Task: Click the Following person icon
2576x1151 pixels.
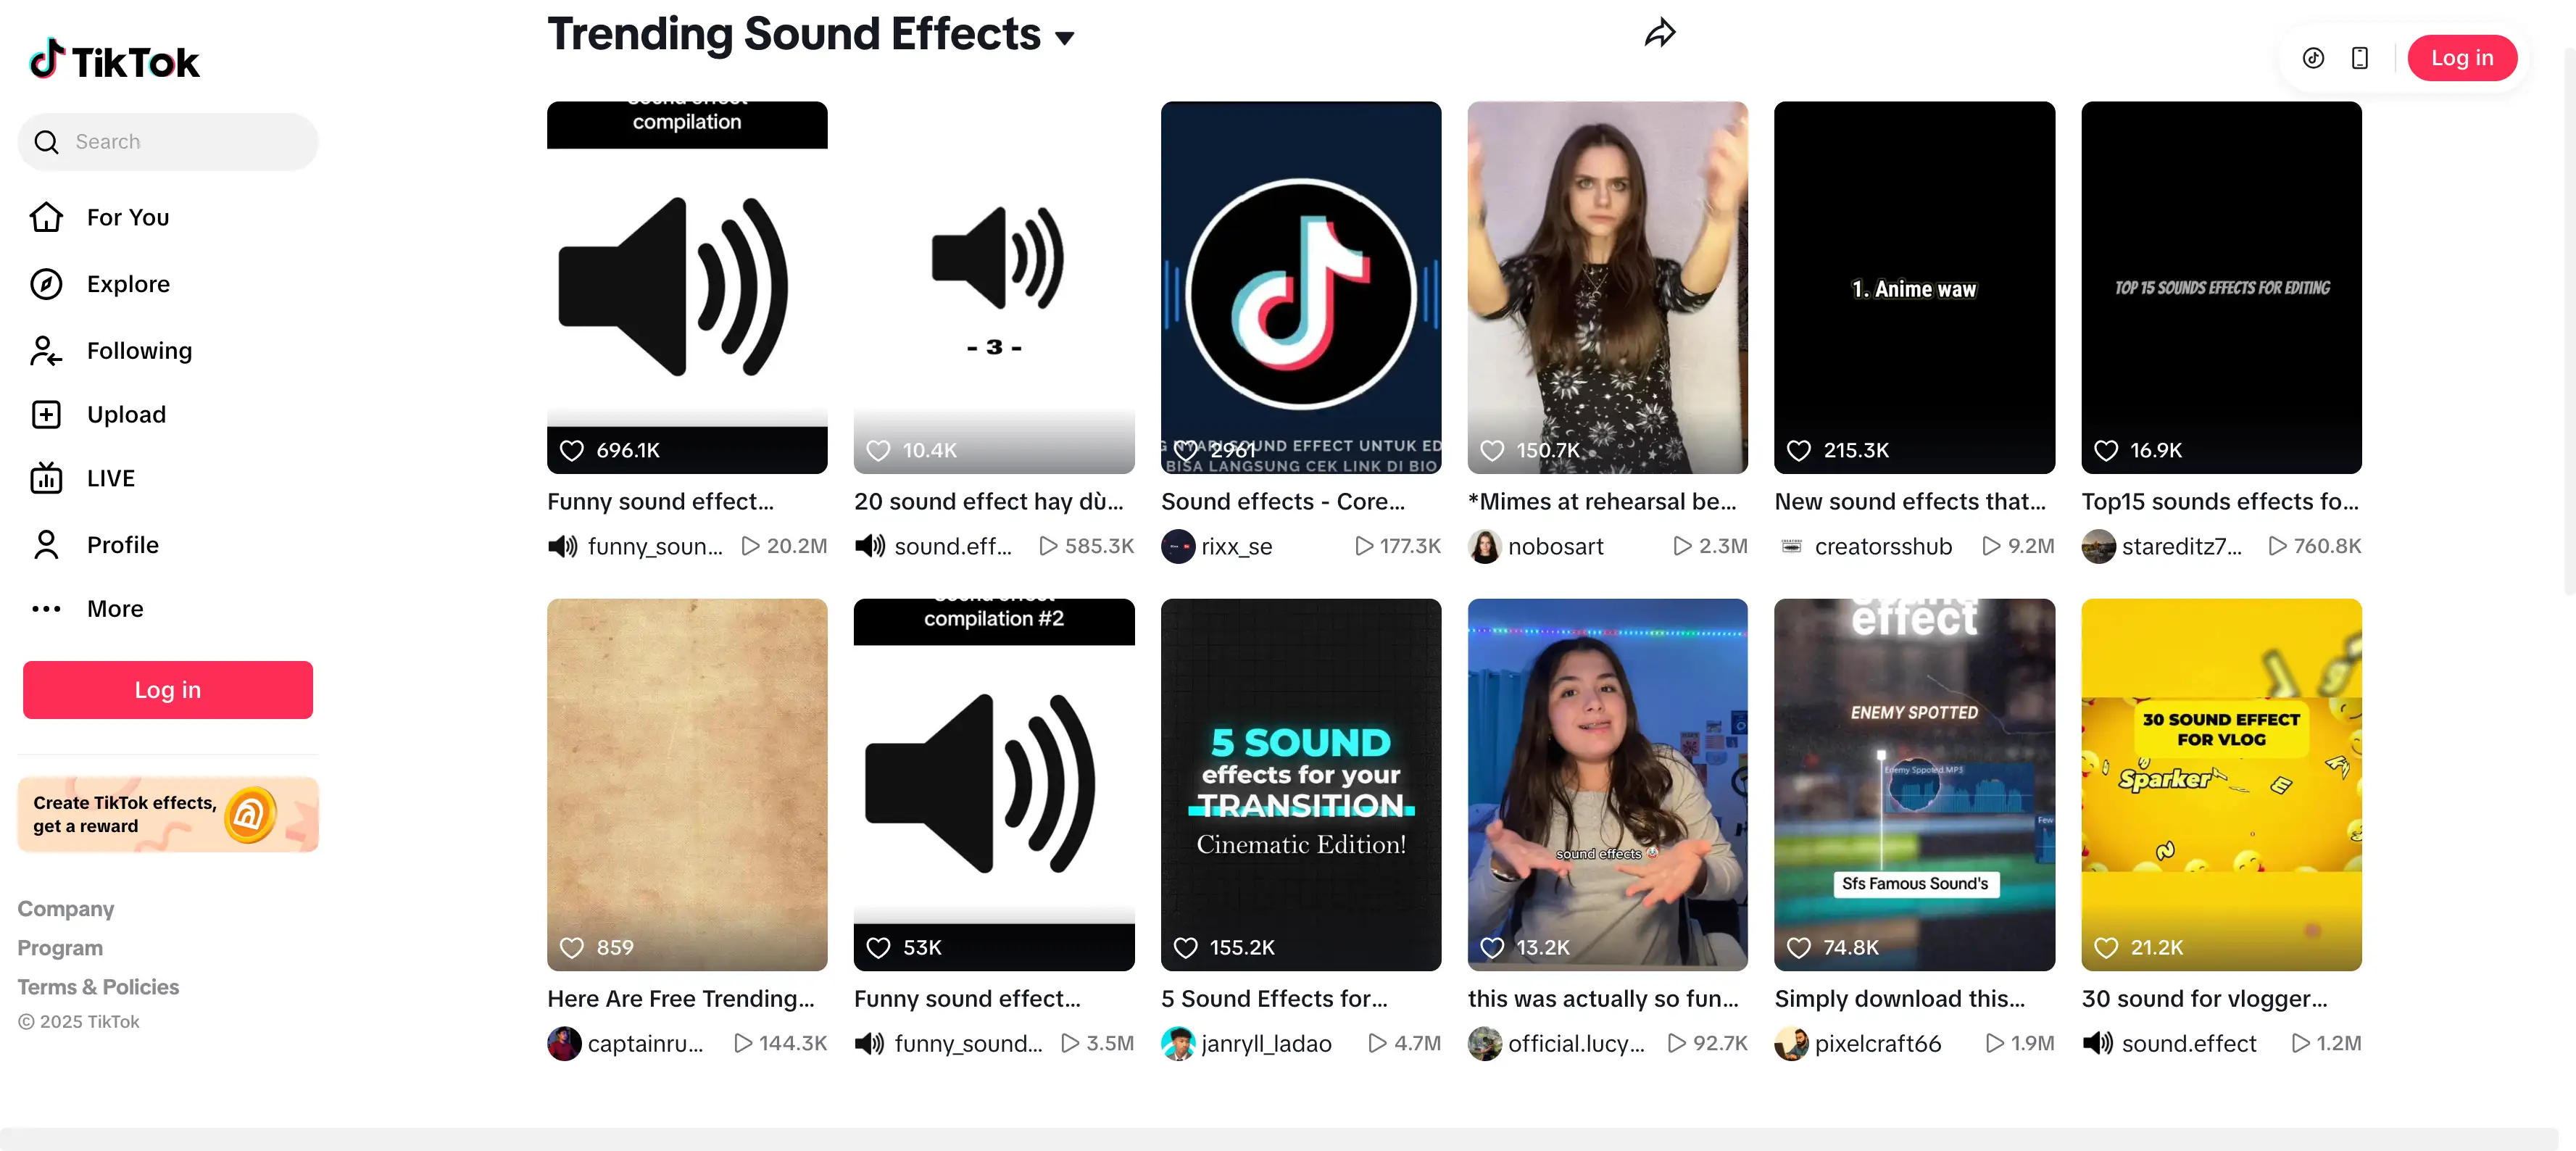Action: click(46, 351)
